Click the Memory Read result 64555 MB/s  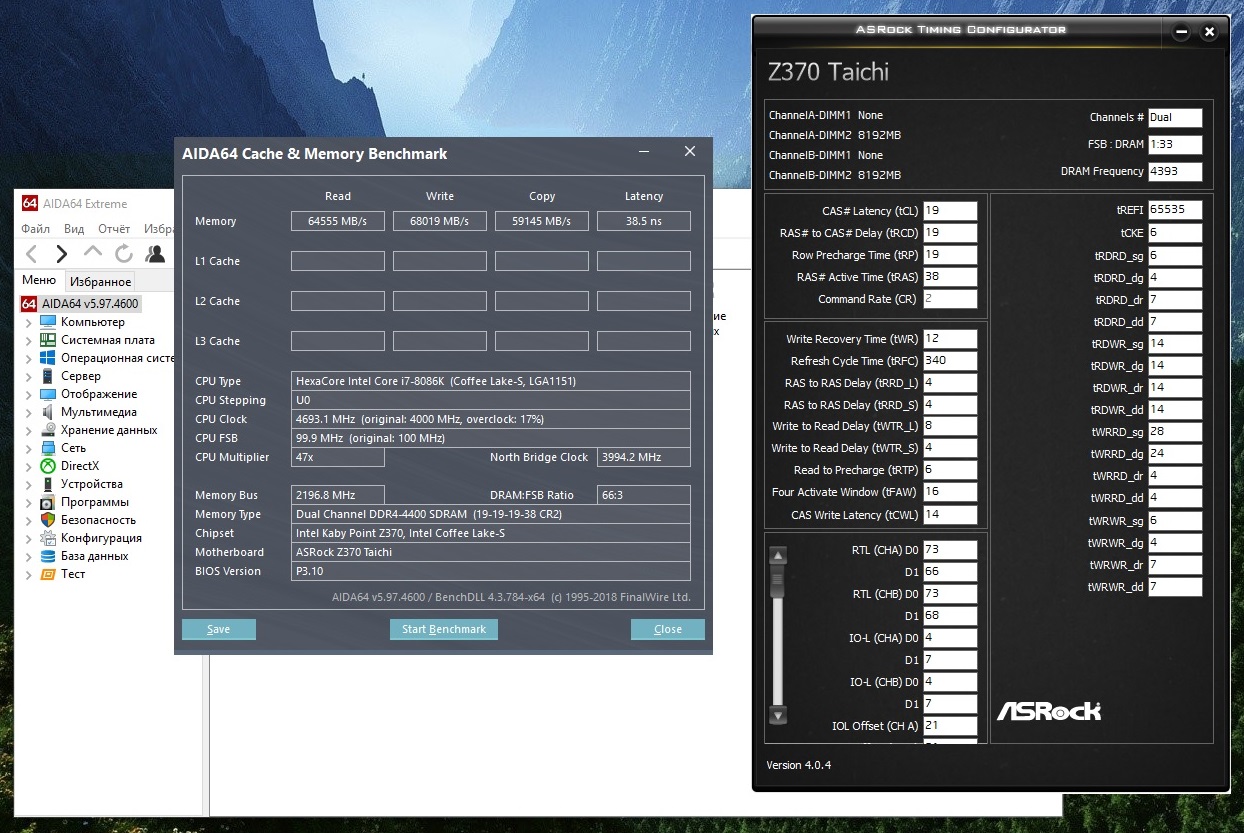pyautogui.click(x=338, y=221)
